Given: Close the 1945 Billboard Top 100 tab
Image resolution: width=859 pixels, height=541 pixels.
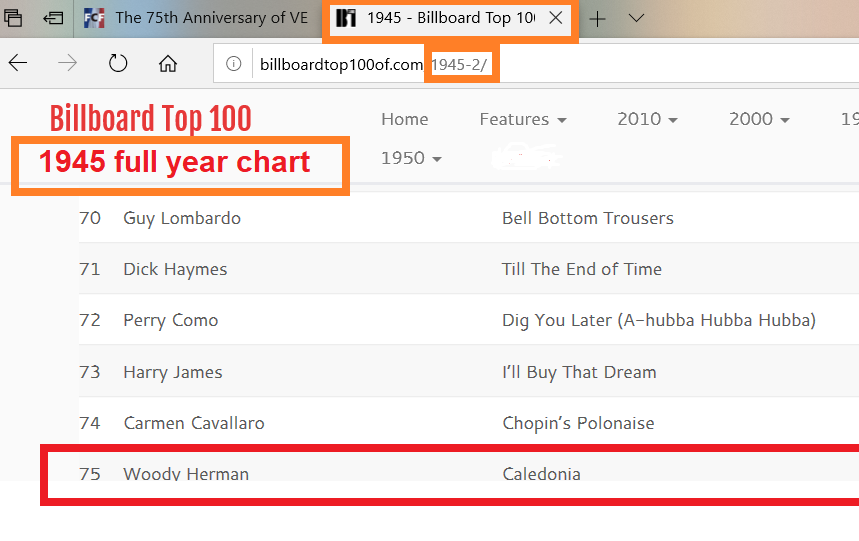Looking at the screenshot, I should click(556, 18).
